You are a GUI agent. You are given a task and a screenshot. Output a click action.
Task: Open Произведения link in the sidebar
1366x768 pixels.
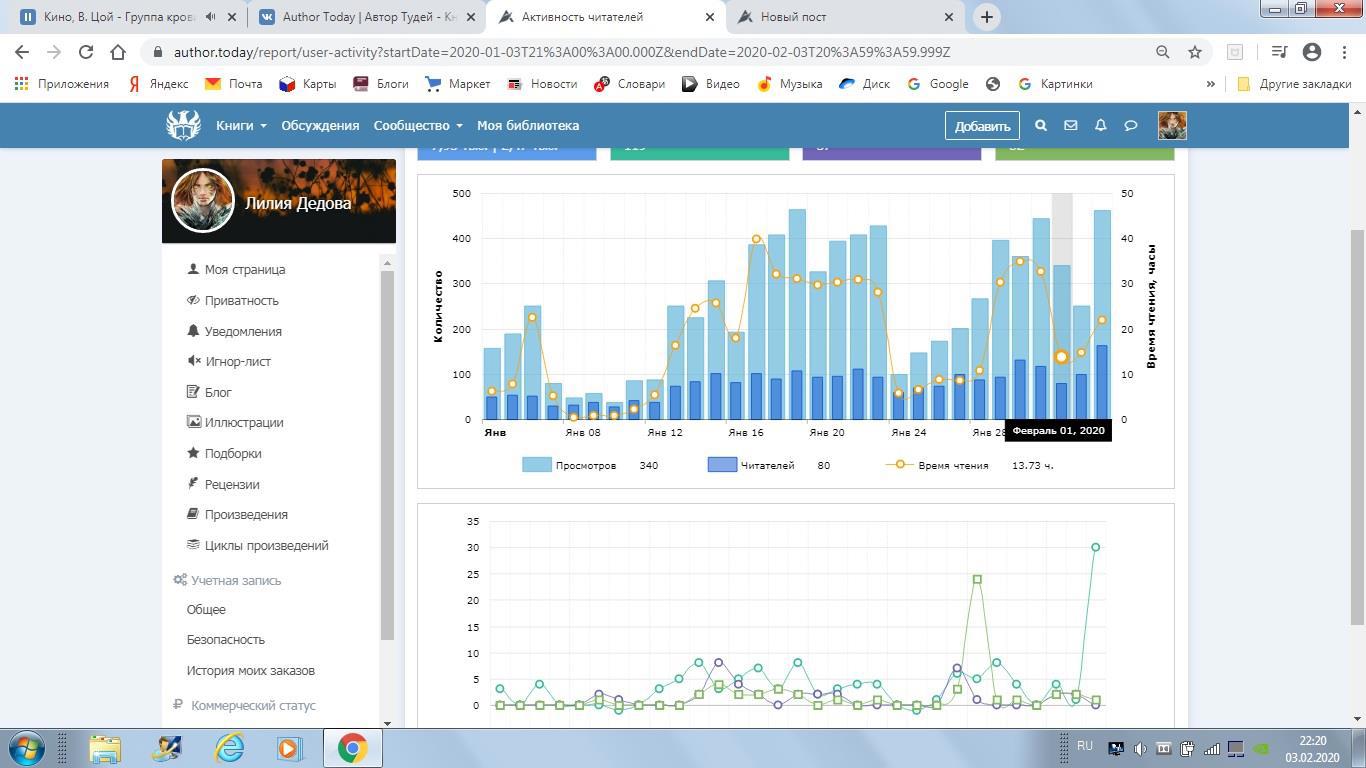[246, 514]
